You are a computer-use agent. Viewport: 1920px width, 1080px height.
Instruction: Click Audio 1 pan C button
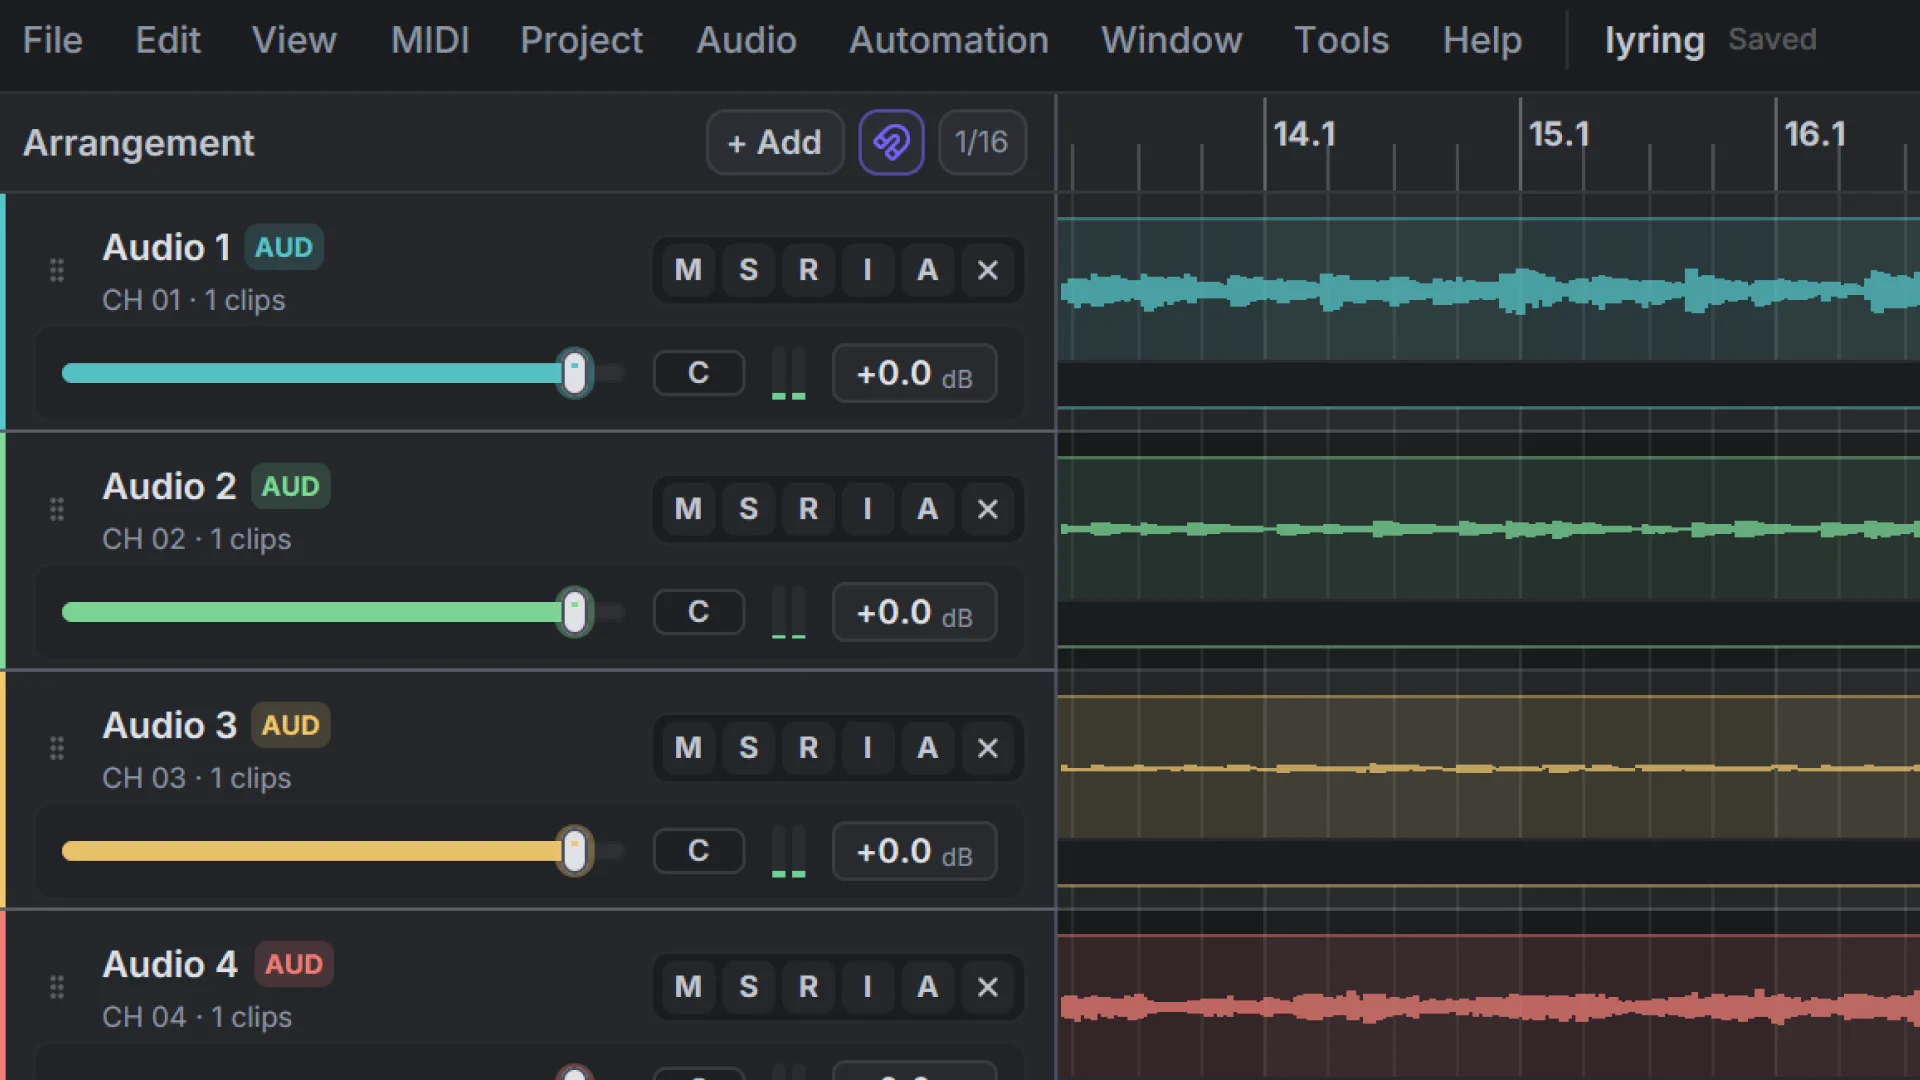pyautogui.click(x=698, y=373)
